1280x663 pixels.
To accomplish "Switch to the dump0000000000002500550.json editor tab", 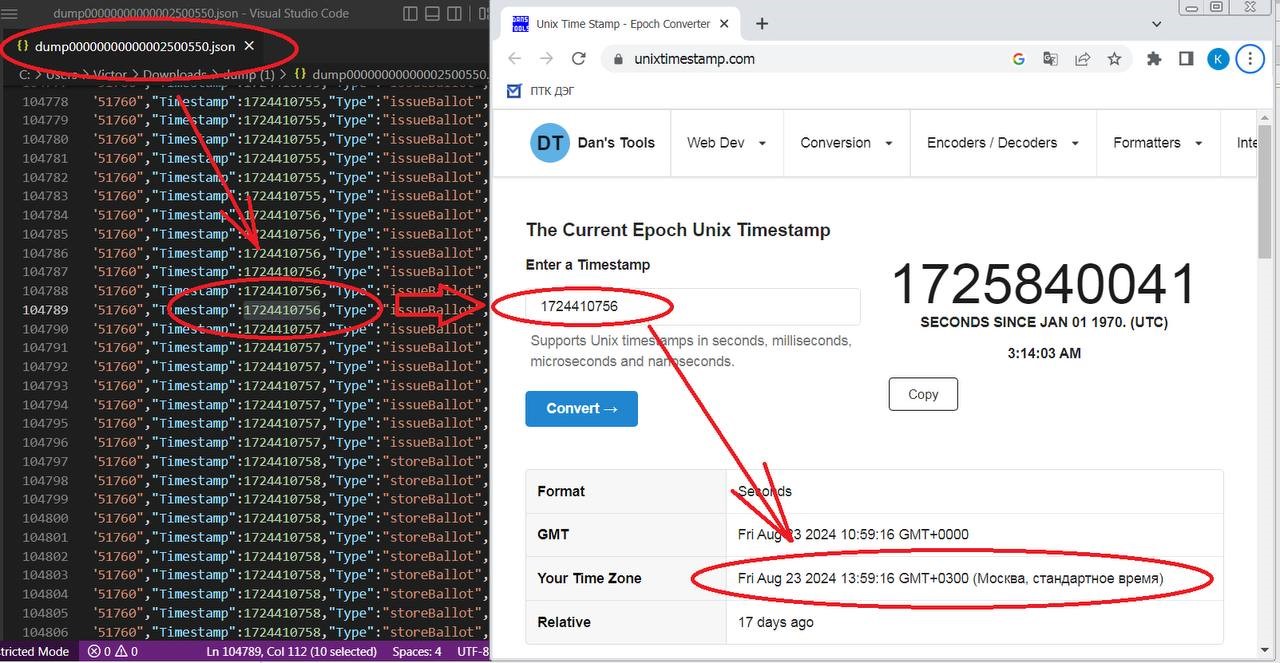I will click(x=135, y=46).
